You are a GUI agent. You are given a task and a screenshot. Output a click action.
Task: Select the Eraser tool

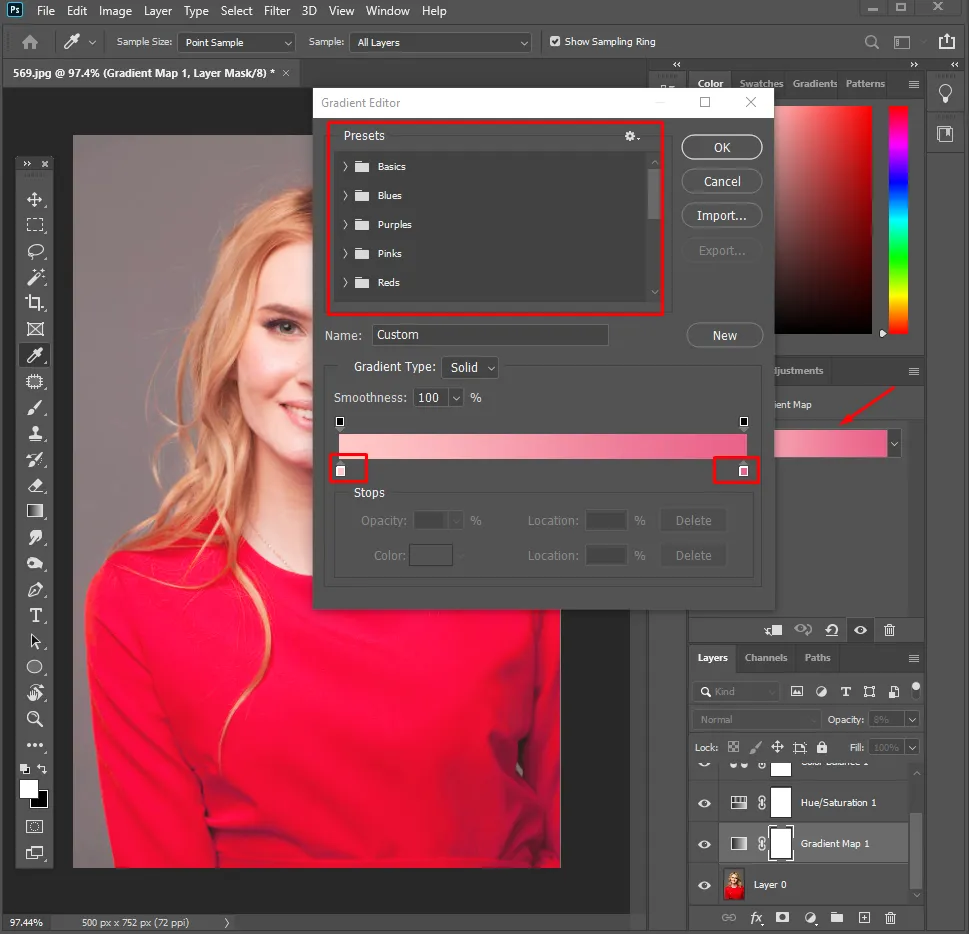(35, 485)
